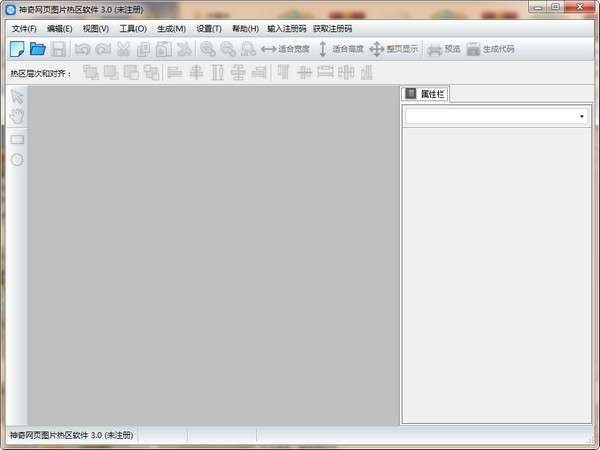Viewport: 600px width, 450px height.
Task: Click the redo arrow icon
Action: 103,49
